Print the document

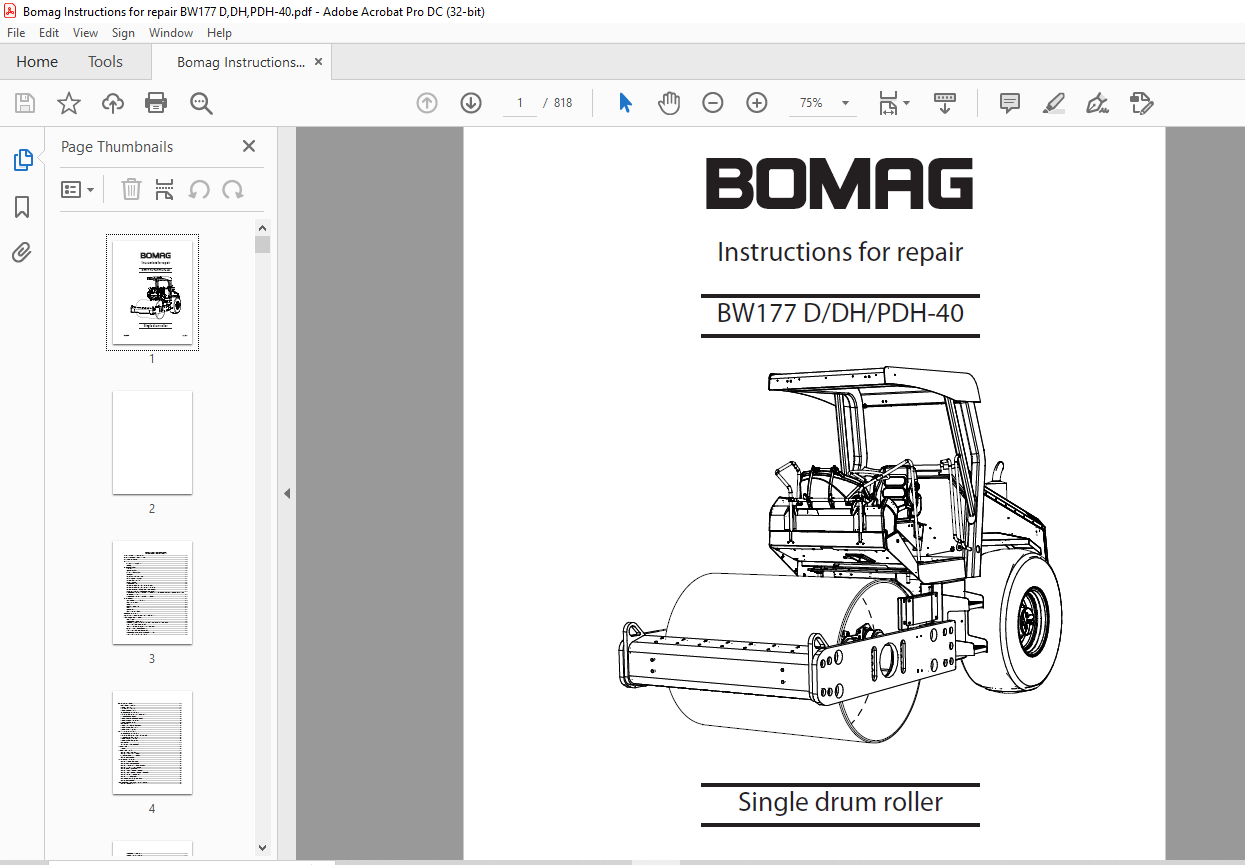pyautogui.click(x=156, y=103)
